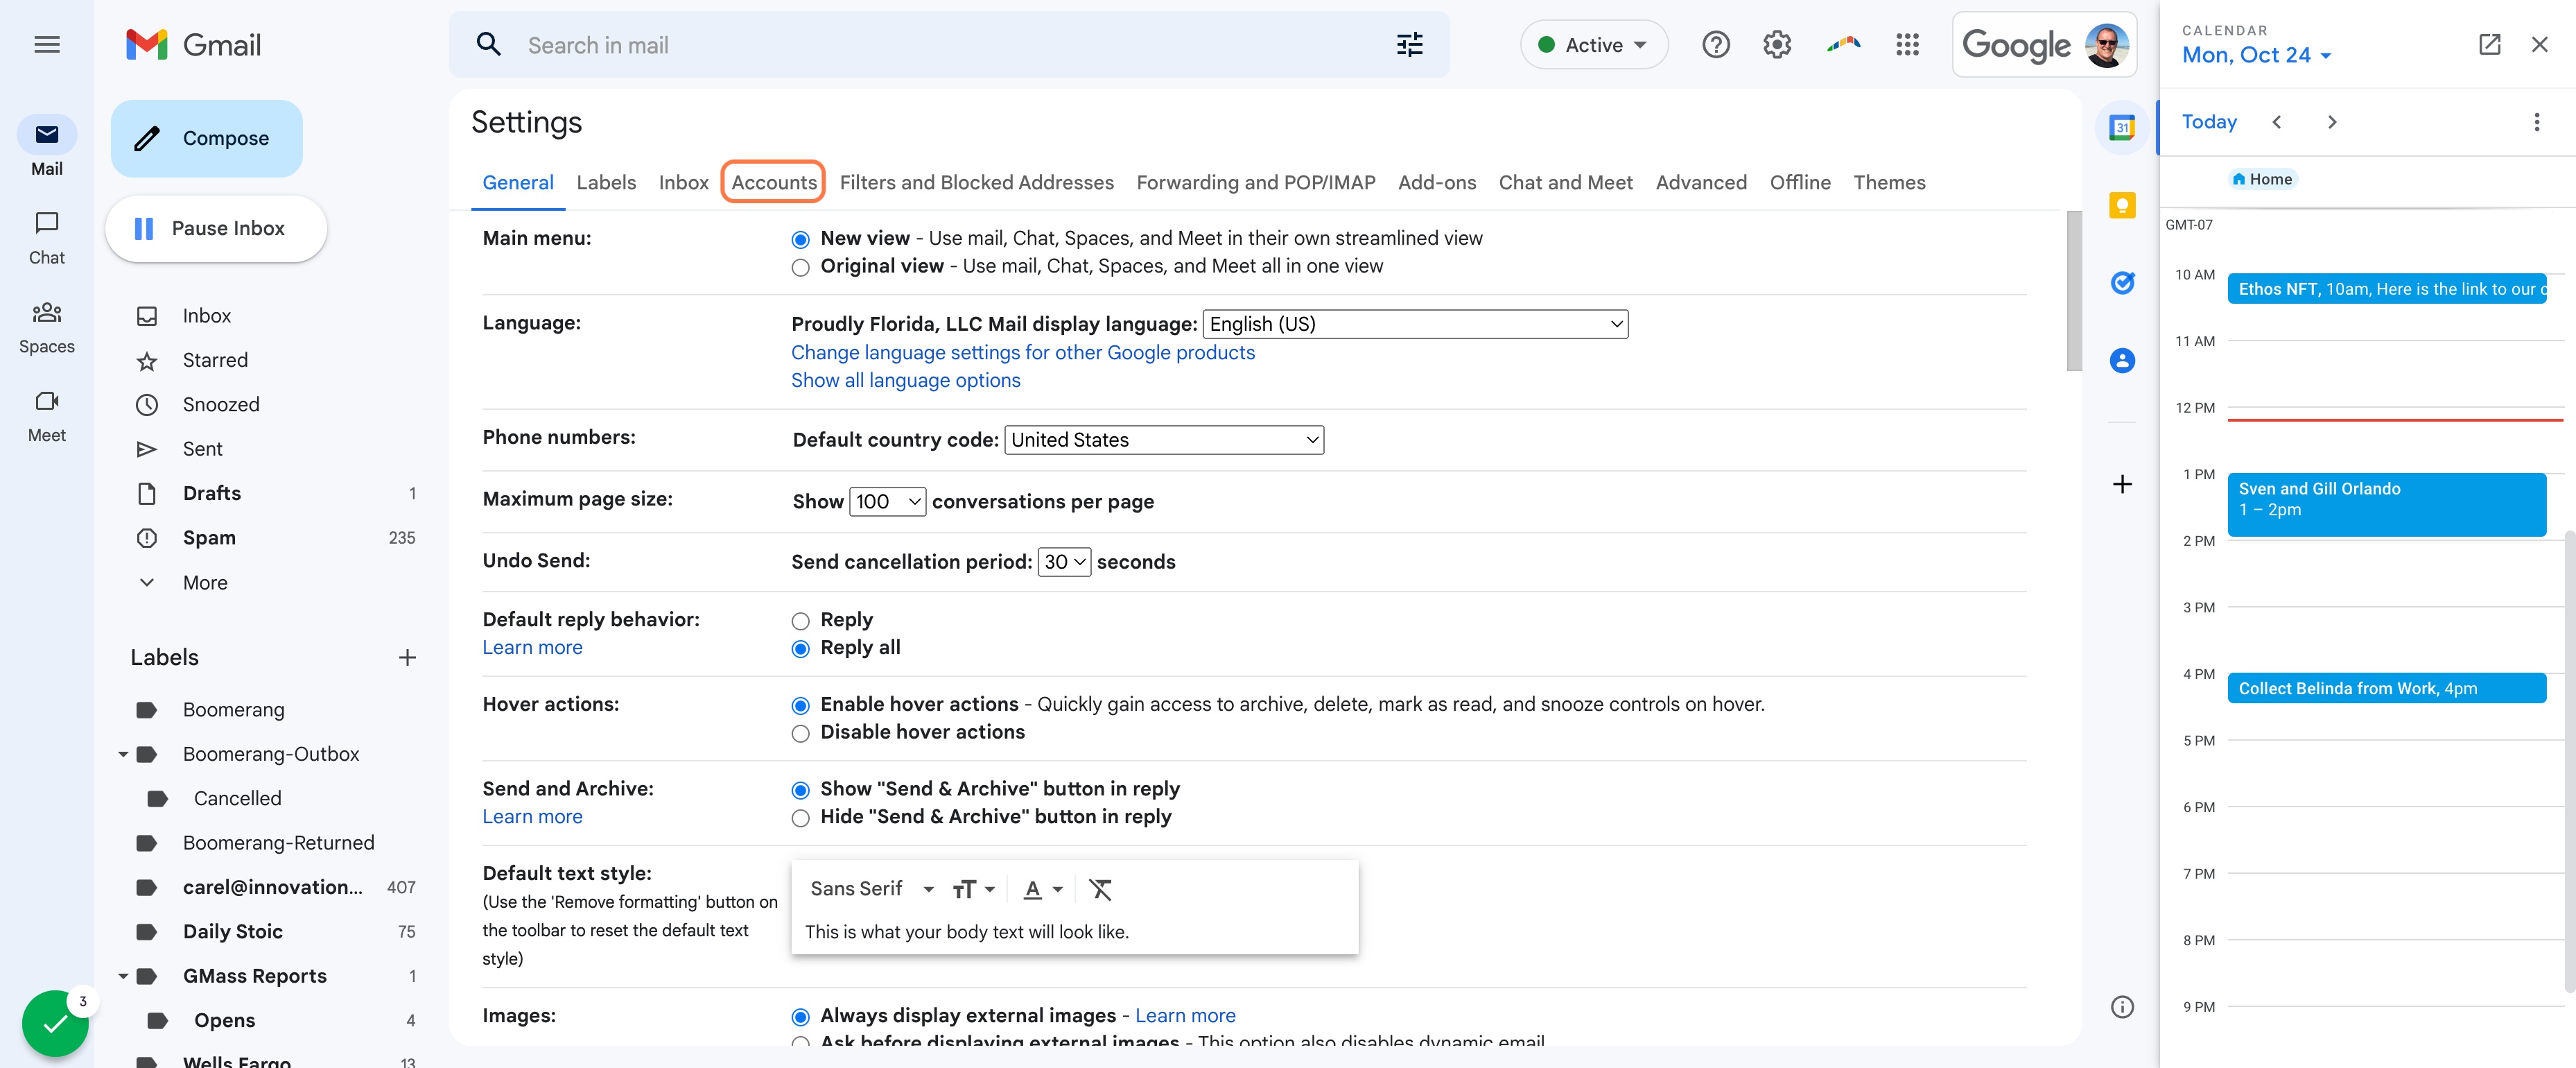Open search filter options icon
This screenshot has height=1068, width=2576.
click(x=1409, y=45)
